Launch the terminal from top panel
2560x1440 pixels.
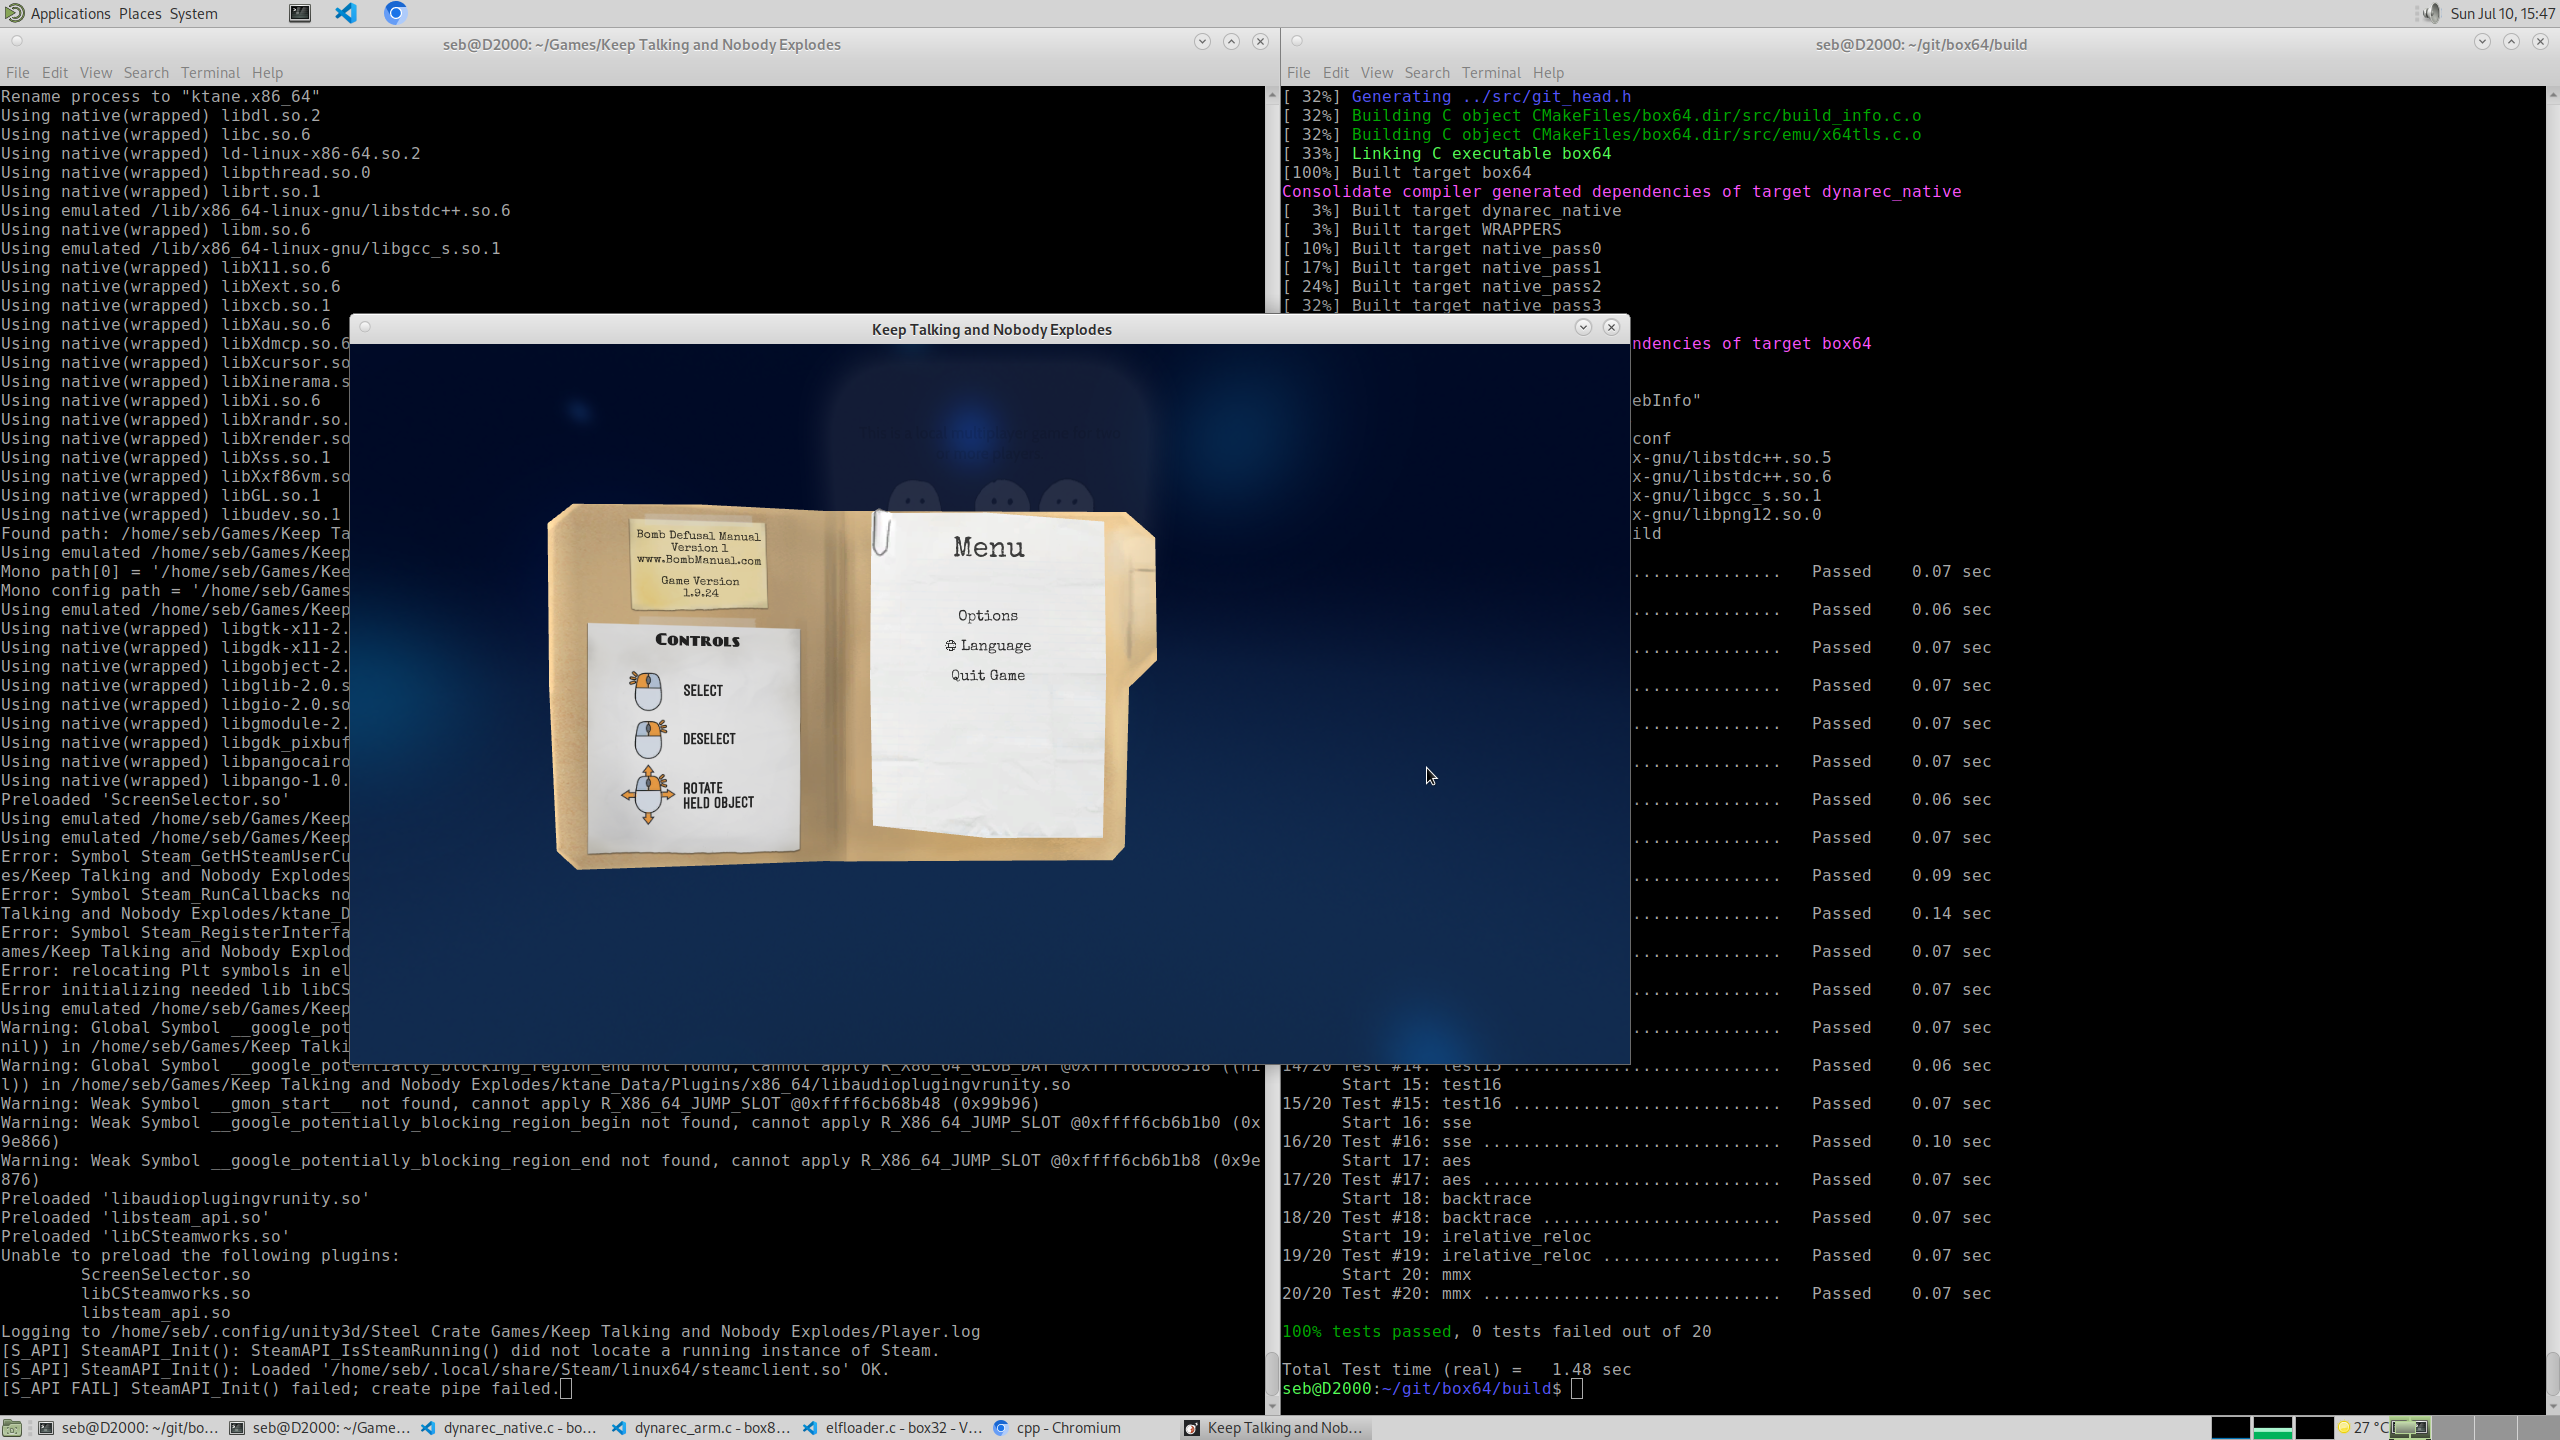click(x=300, y=13)
